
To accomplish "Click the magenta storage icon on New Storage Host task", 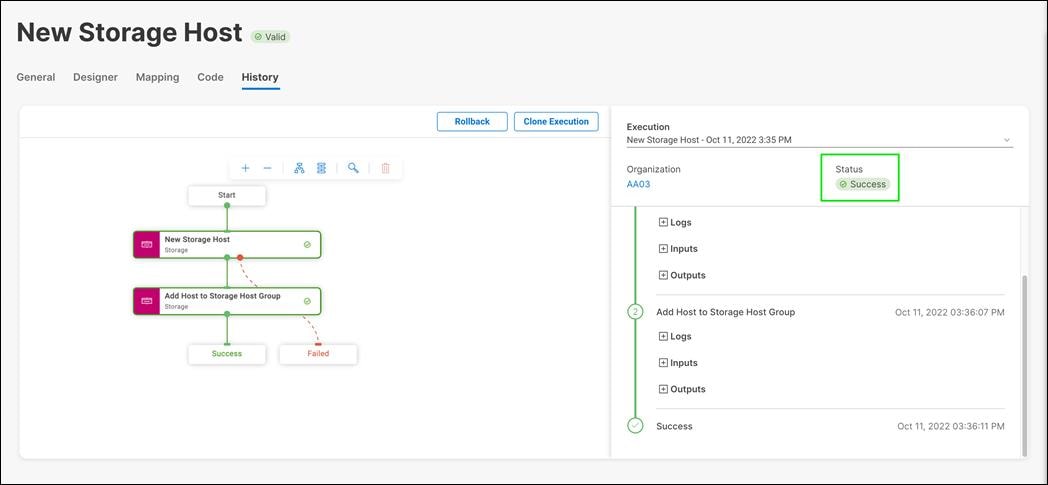I will [146, 245].
